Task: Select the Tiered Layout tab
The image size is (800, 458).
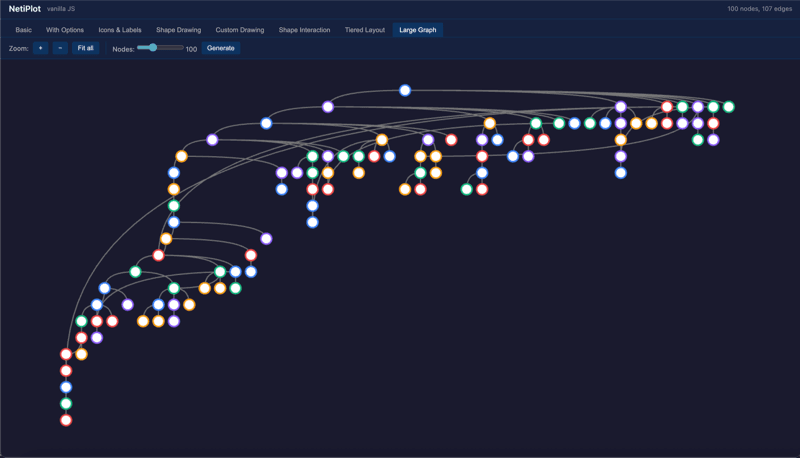Action: (x=365, y=30)
